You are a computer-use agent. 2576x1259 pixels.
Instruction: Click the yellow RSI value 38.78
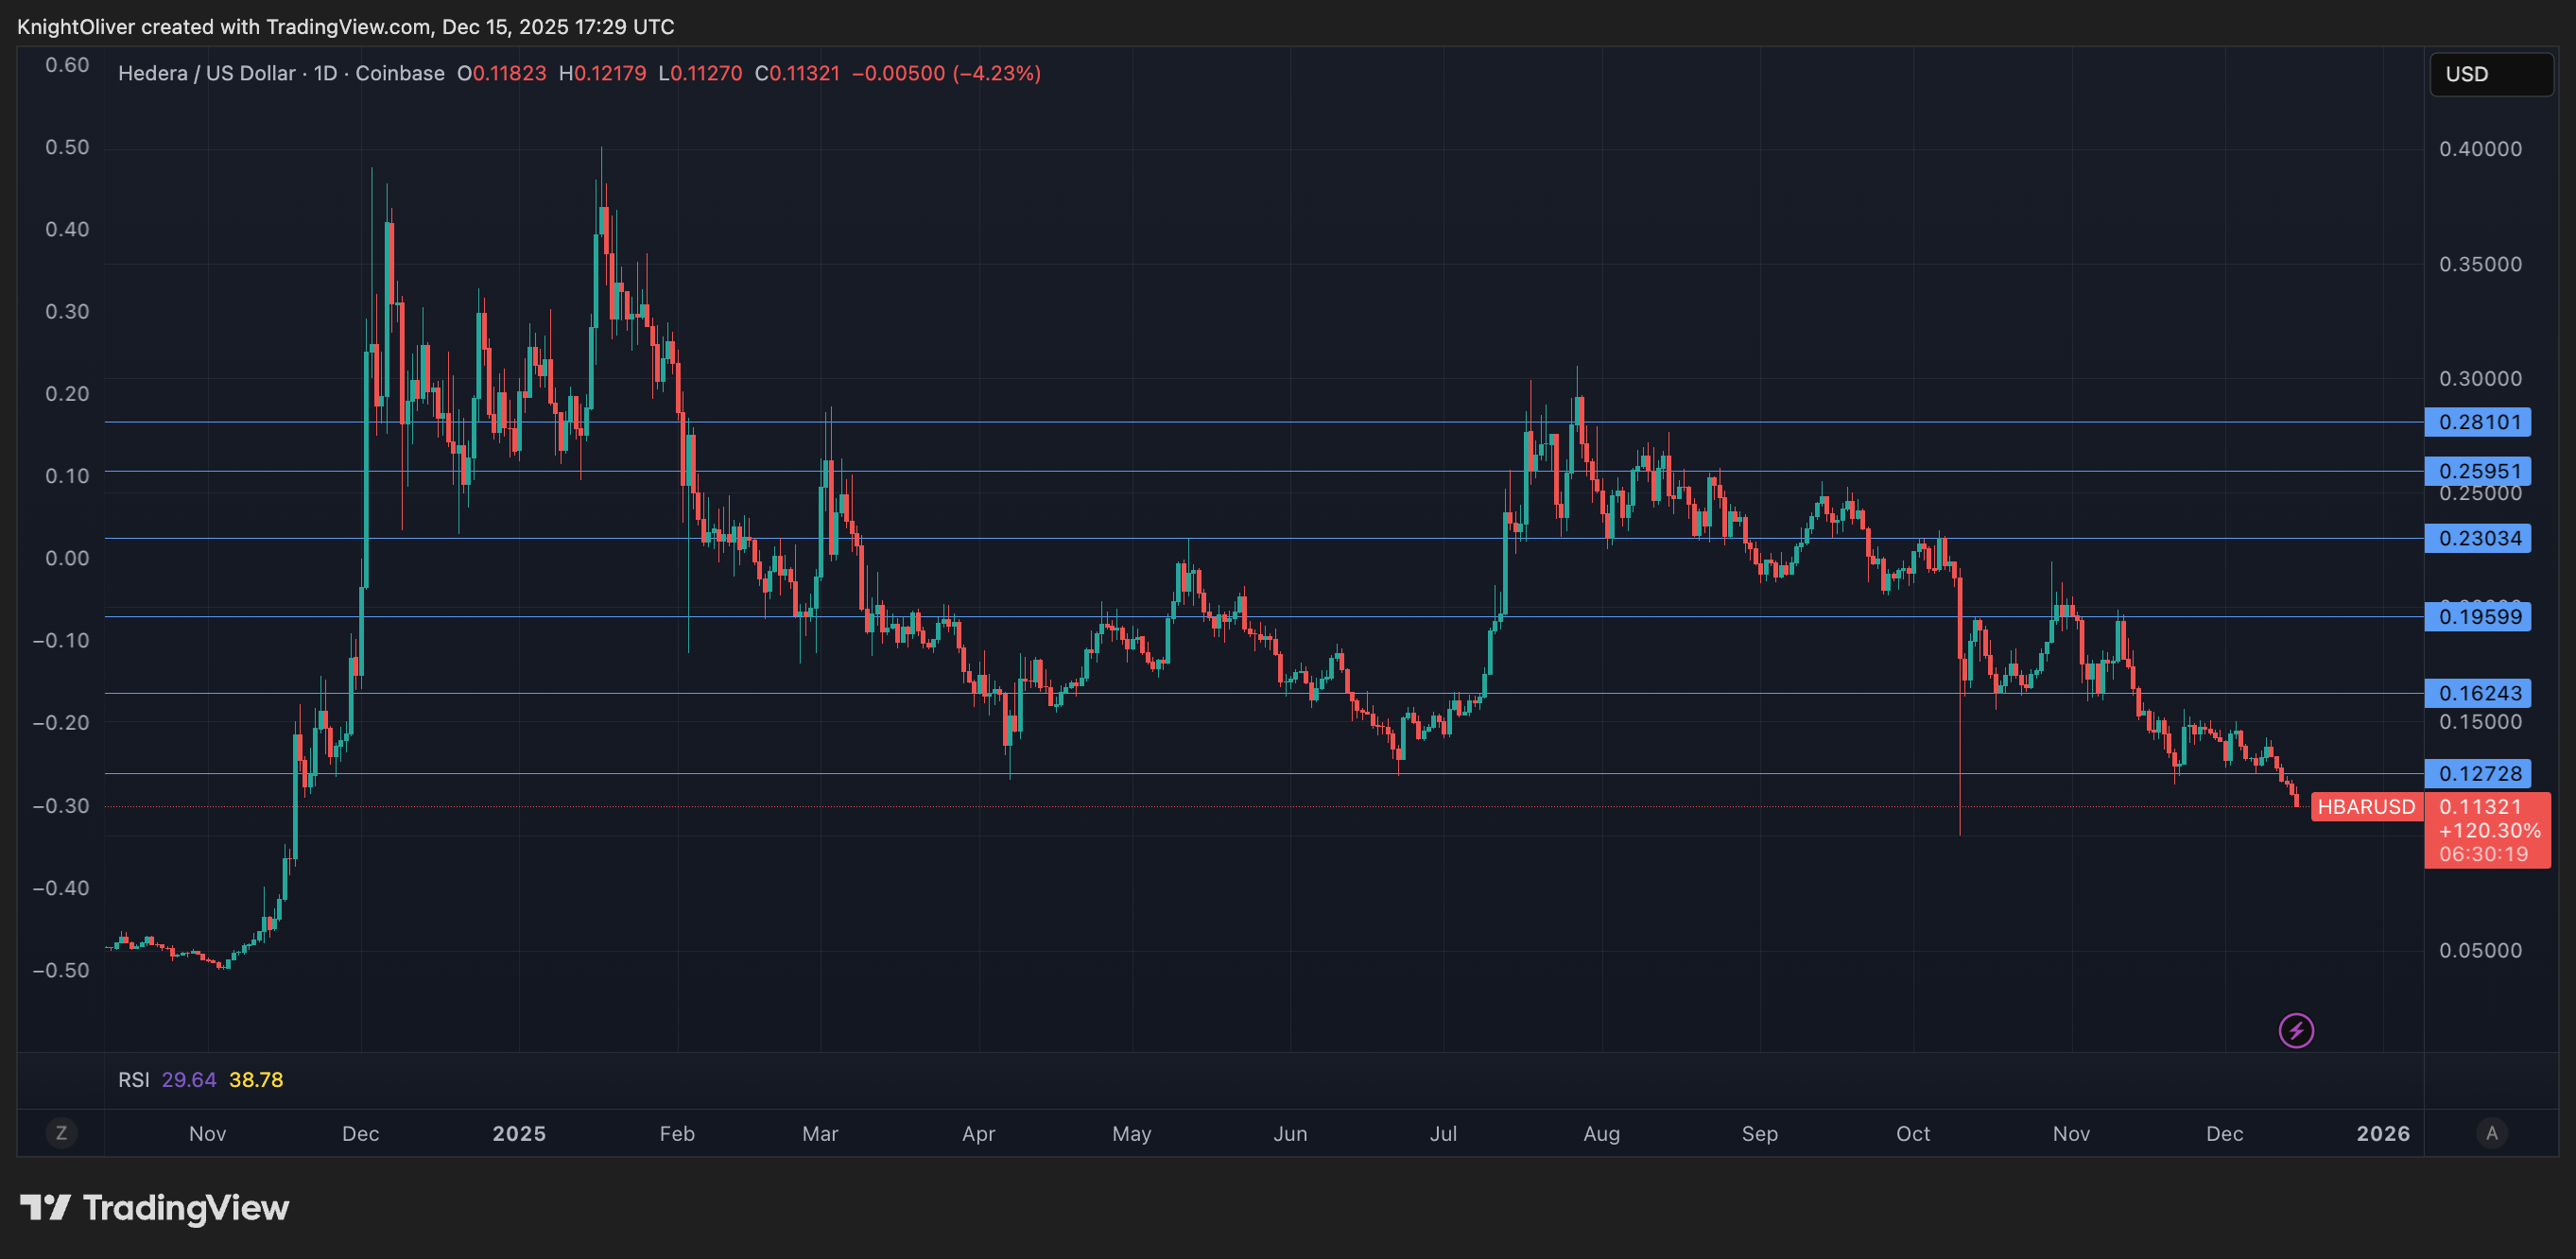[x=256, y=1080]
